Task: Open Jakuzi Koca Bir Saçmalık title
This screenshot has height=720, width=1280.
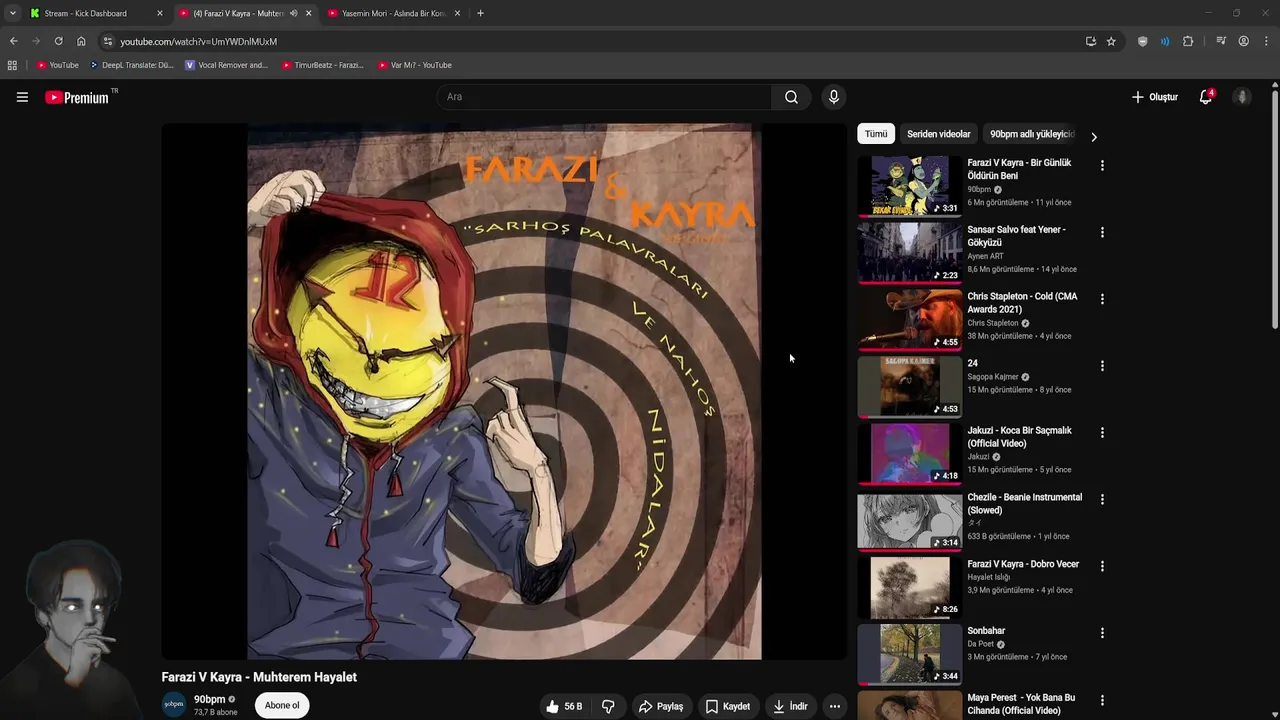Action: pos(1019,437)
